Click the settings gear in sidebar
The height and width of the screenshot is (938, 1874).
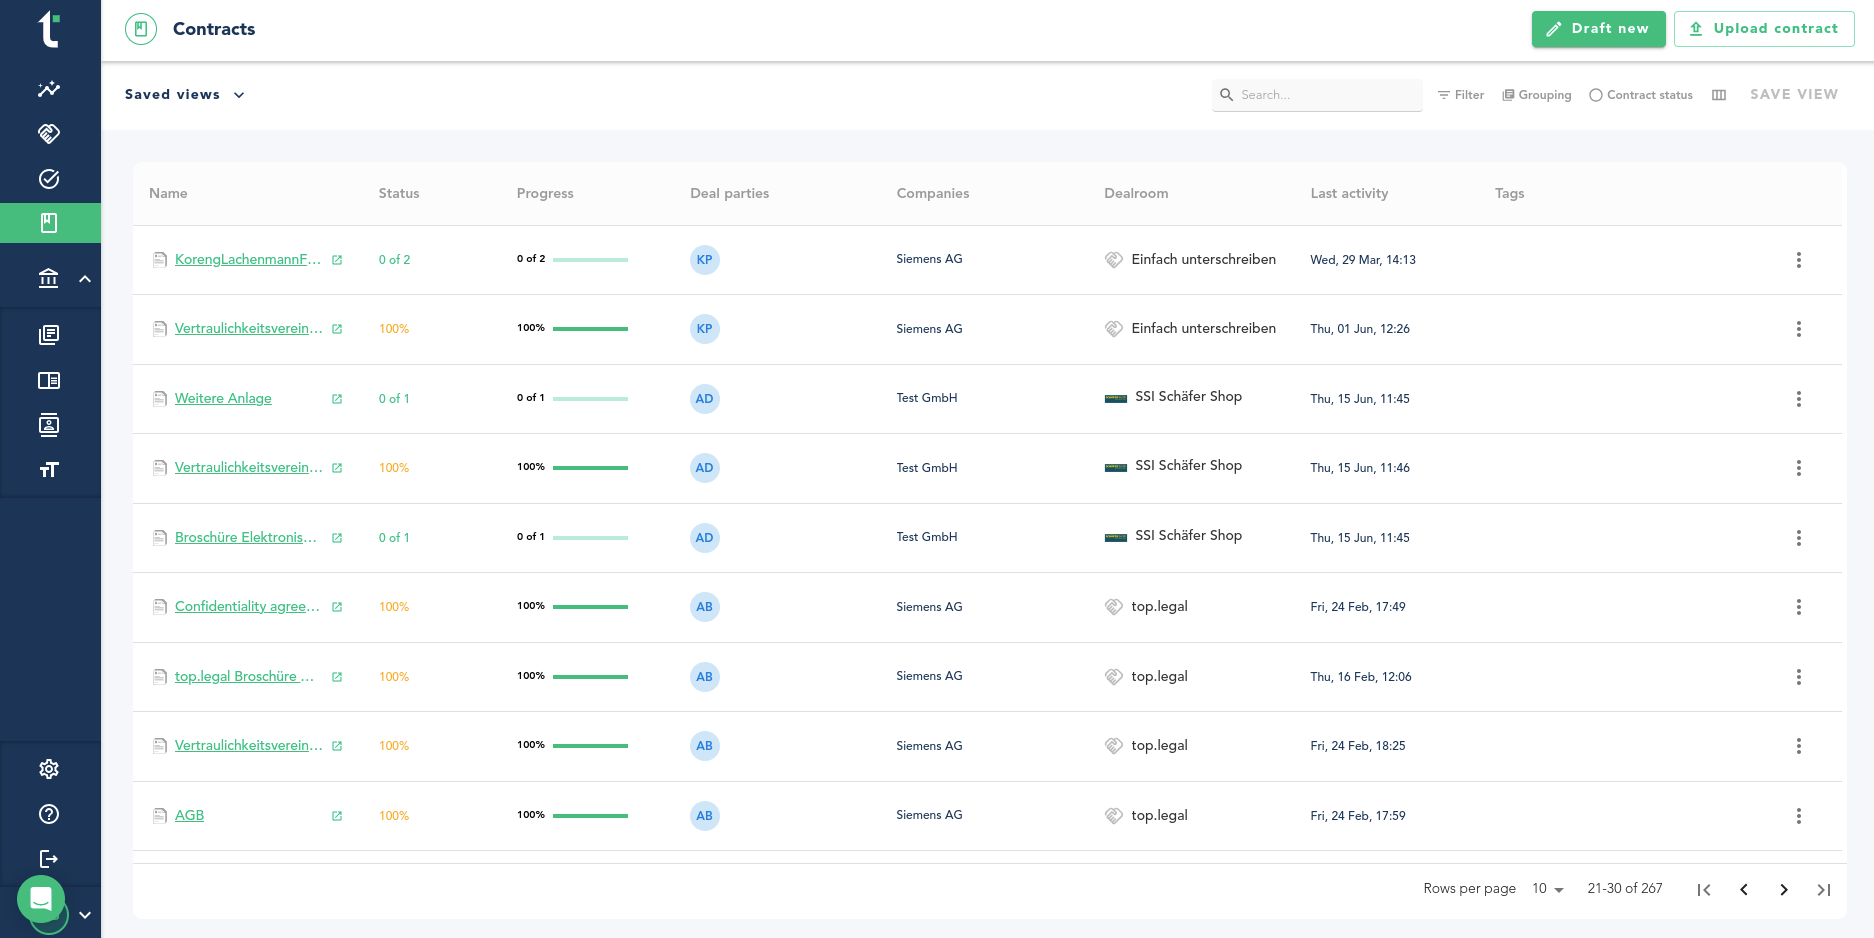[49, 769]
